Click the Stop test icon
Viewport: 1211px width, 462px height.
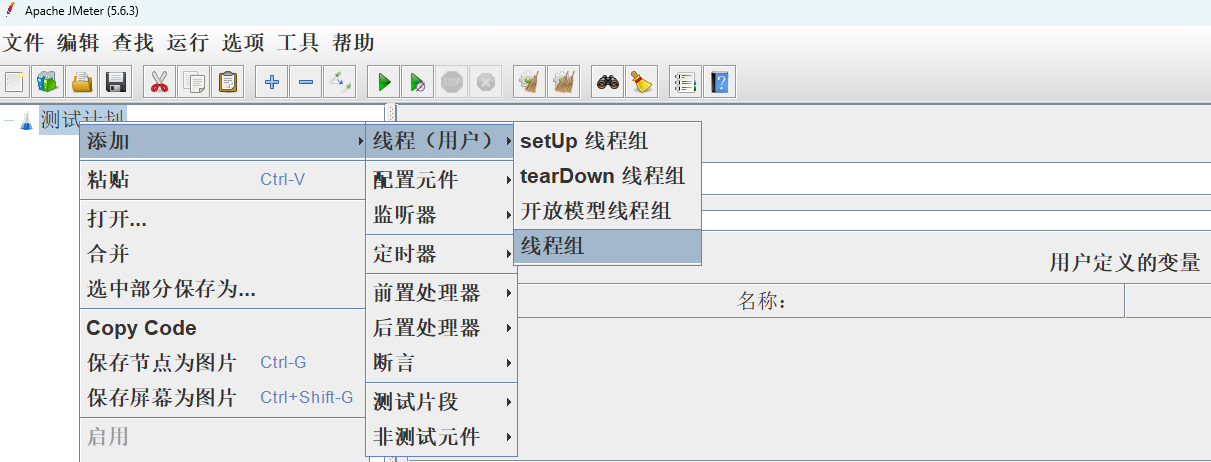[x=452, y=82]
